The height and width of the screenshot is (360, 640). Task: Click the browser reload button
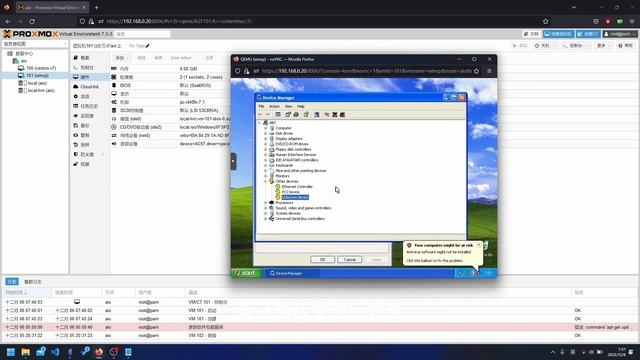pos(32,21)
